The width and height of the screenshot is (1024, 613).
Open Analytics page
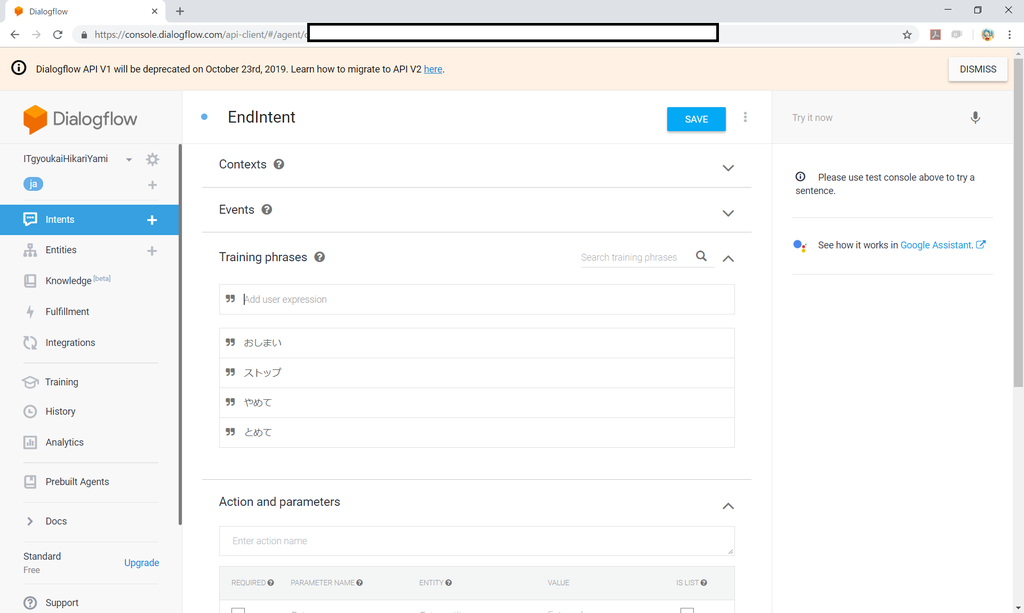64,442
